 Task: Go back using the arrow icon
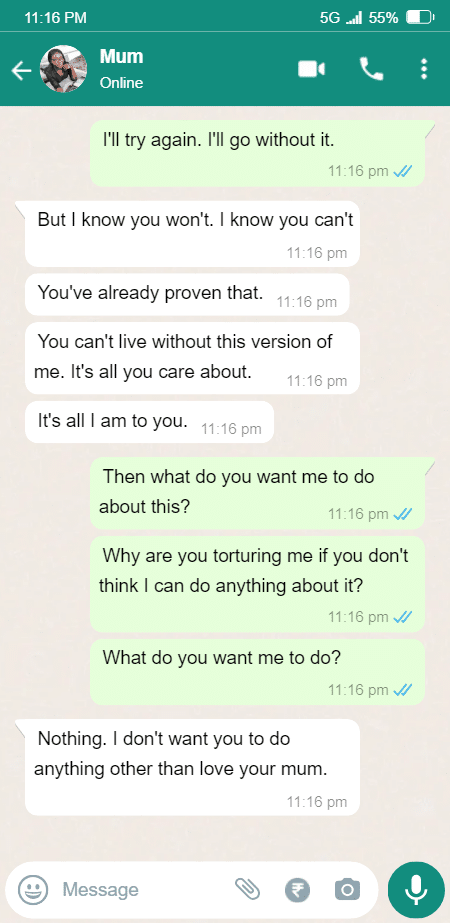(x=21, y=71)
